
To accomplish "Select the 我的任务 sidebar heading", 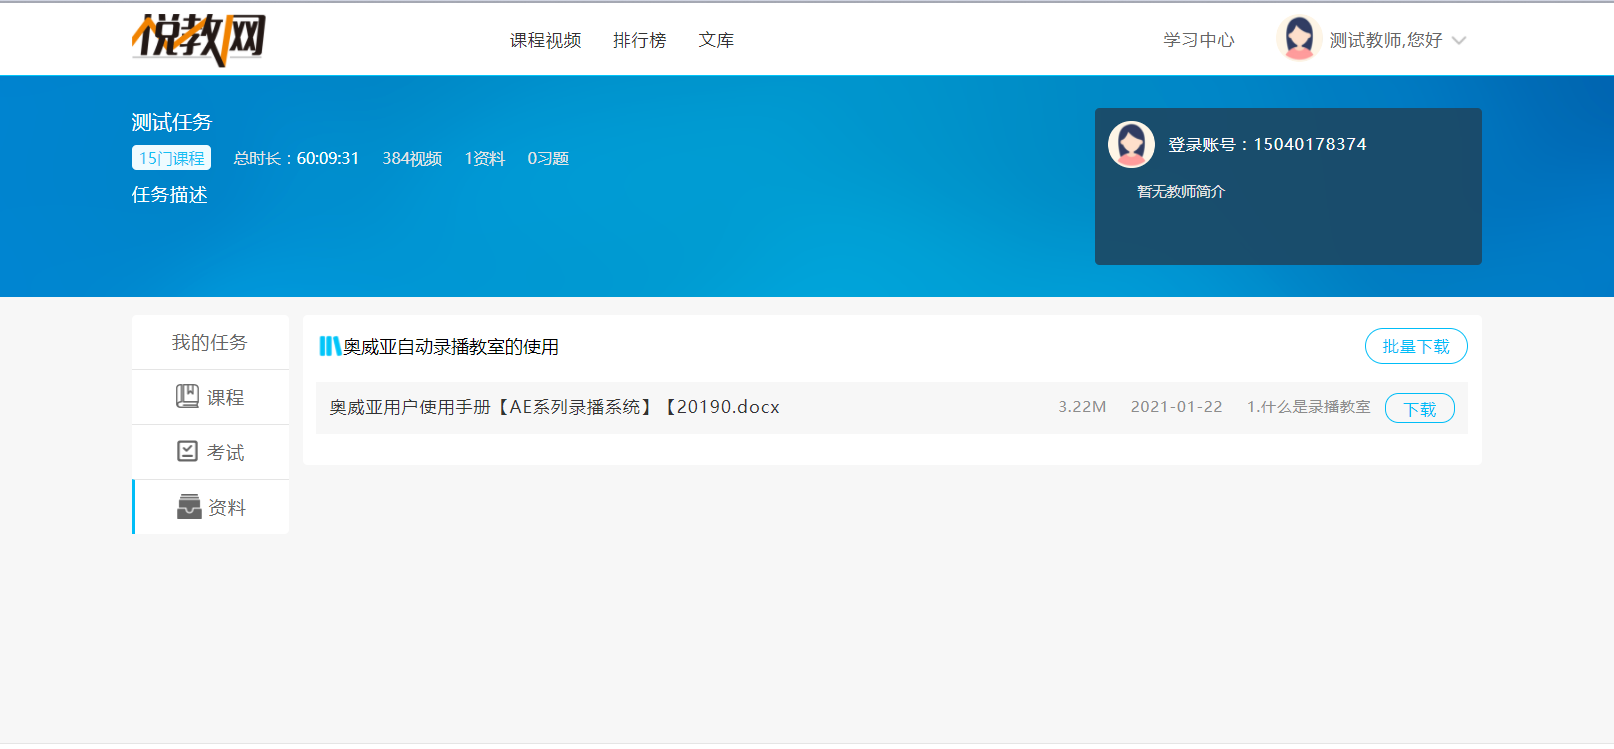I will tap(210, 342).
